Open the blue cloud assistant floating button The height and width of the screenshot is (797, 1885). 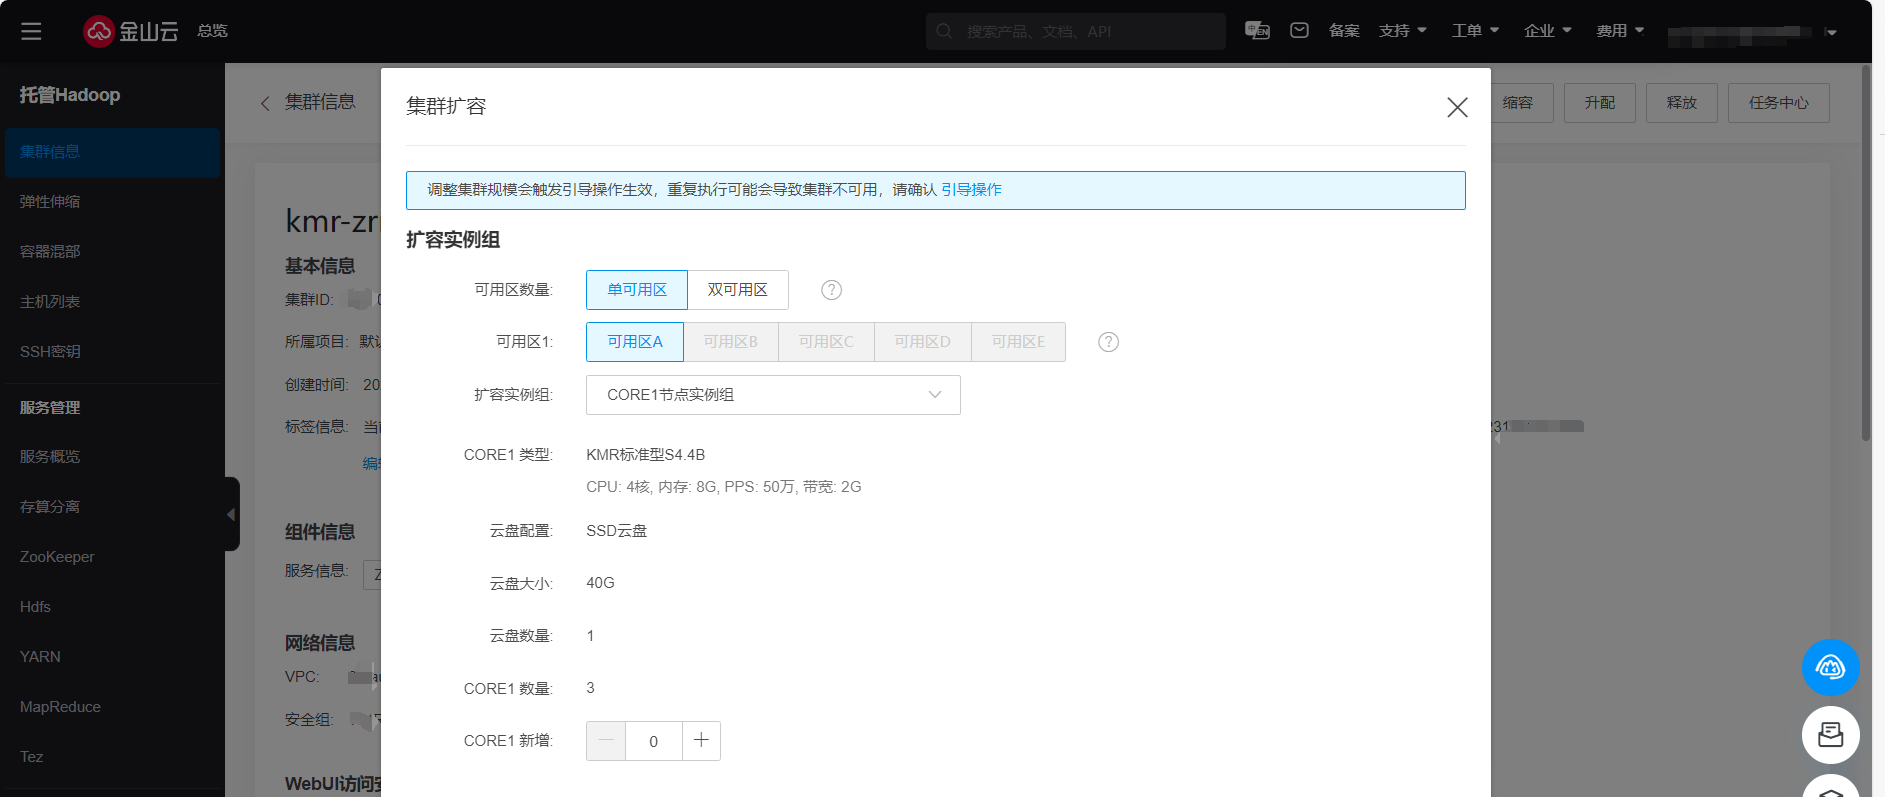[x=1830, y=667]
